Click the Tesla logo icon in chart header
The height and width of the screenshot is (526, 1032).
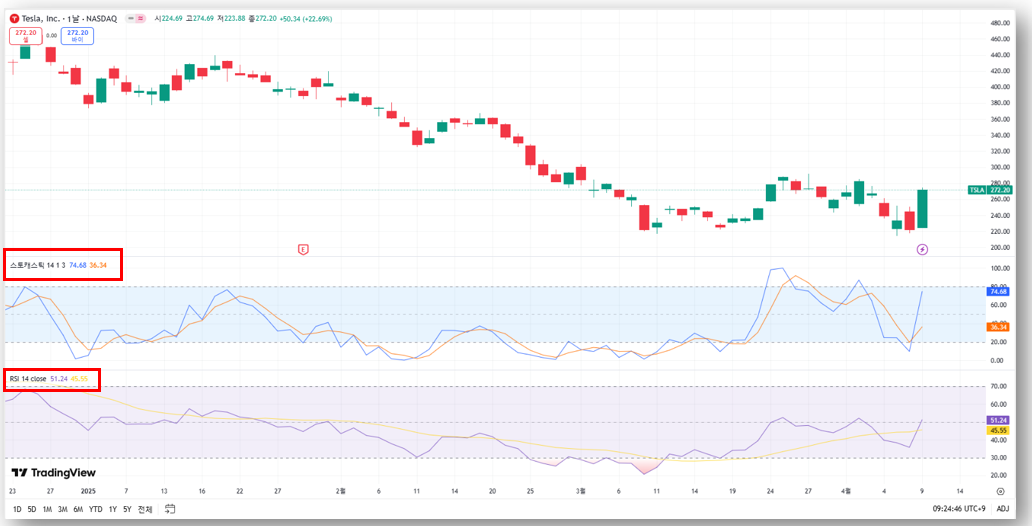pyautogui.click(x=15, y=19)
